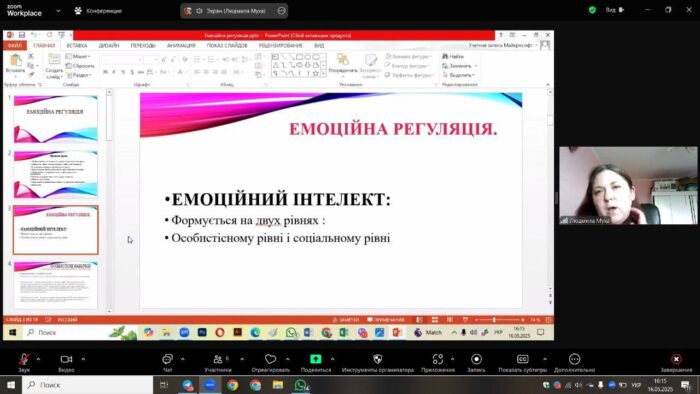
Task: Select the fourth slide thumbnail
Action: click(55, 285)
